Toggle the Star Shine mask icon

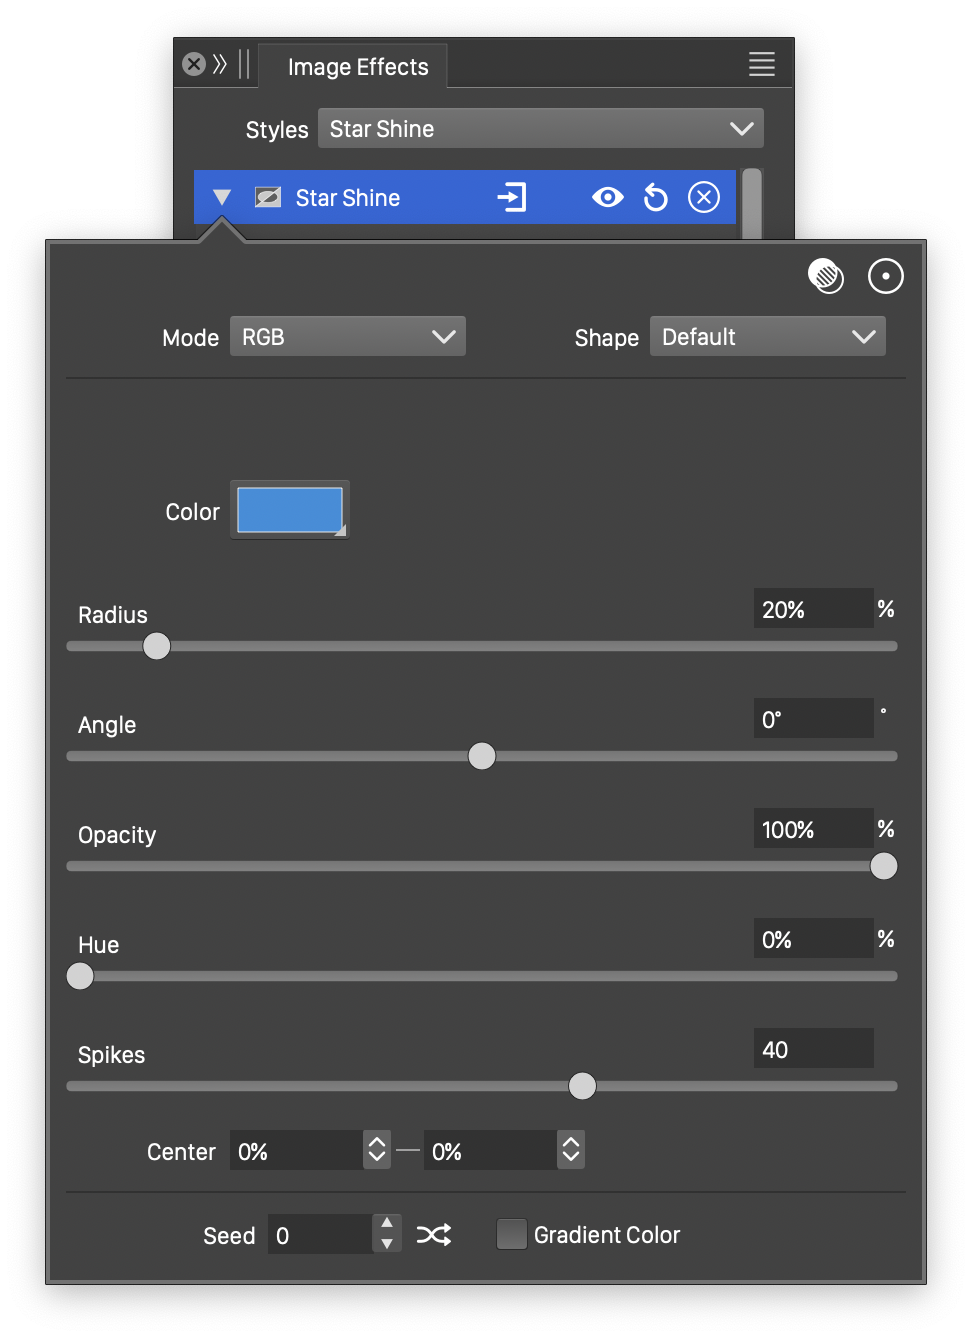(x=268, y=198)
